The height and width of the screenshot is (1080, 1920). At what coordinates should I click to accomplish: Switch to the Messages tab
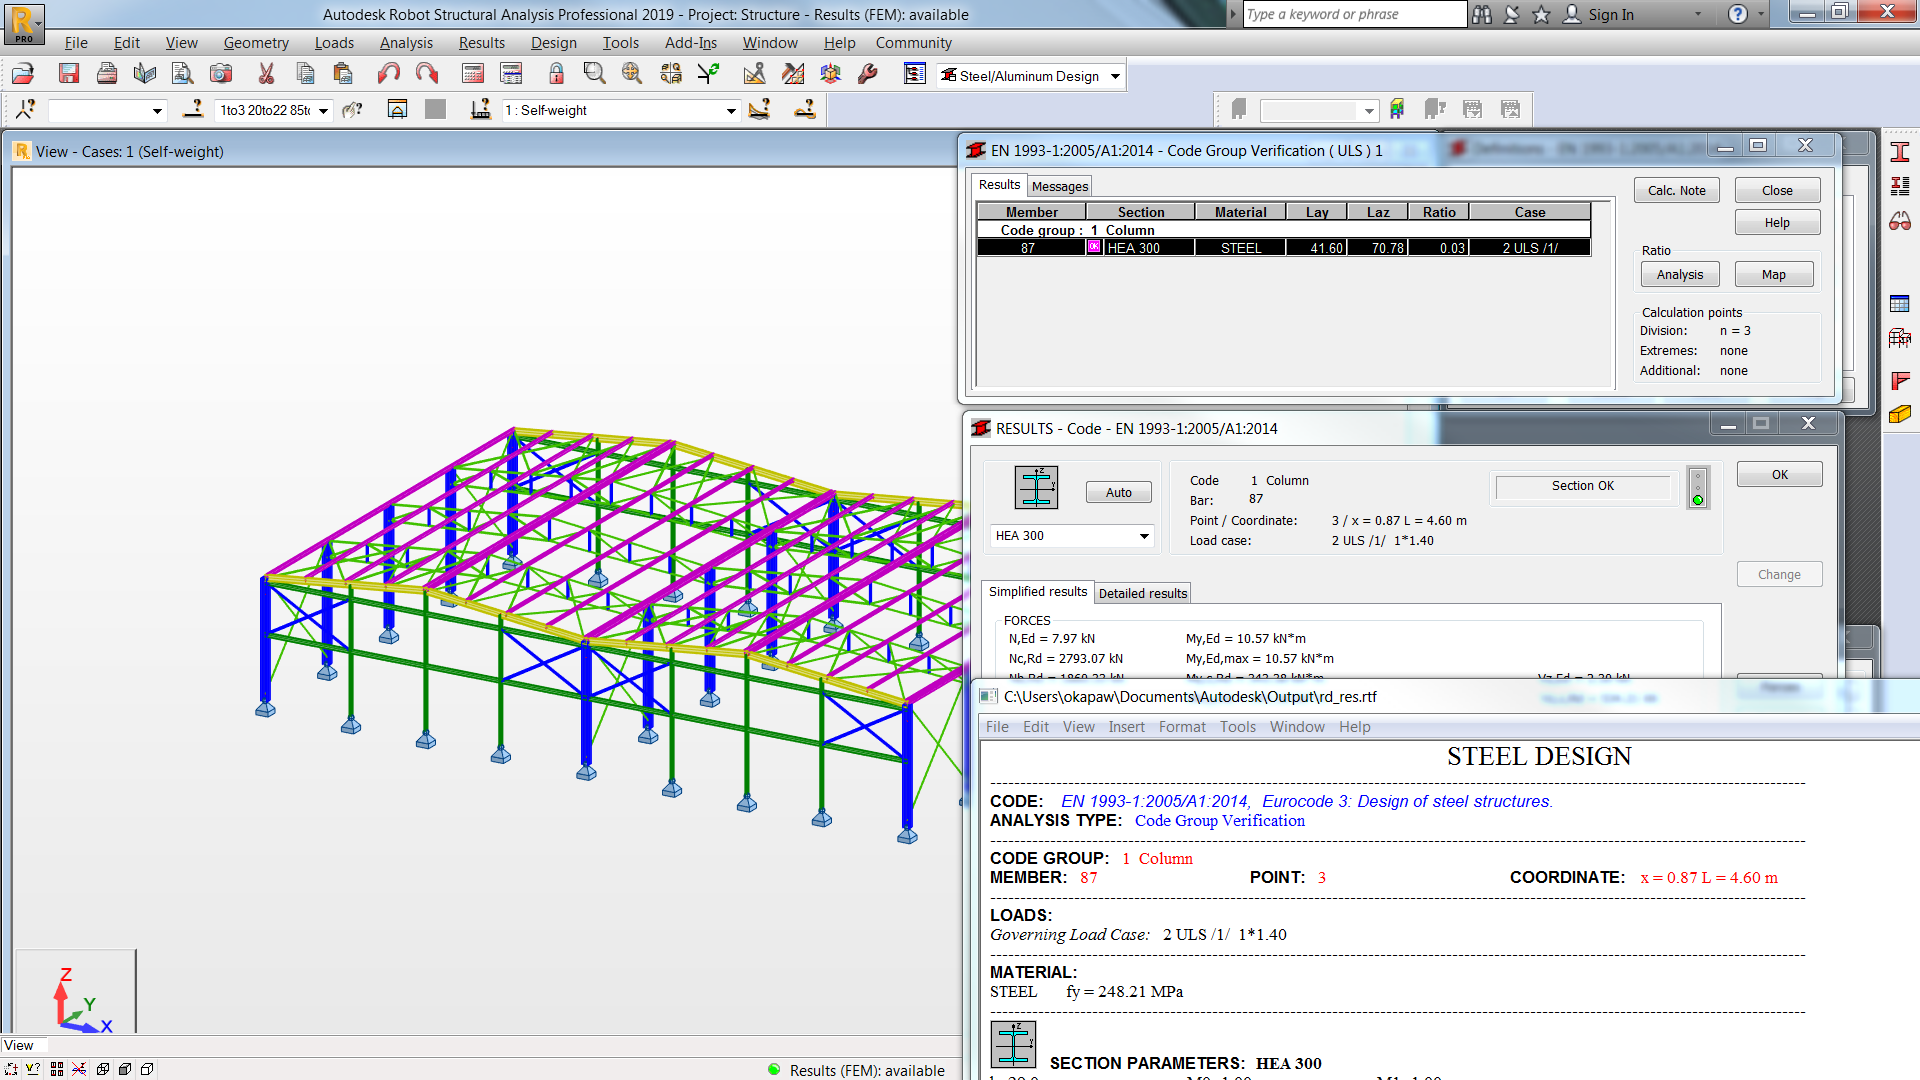click(1059, 187)
